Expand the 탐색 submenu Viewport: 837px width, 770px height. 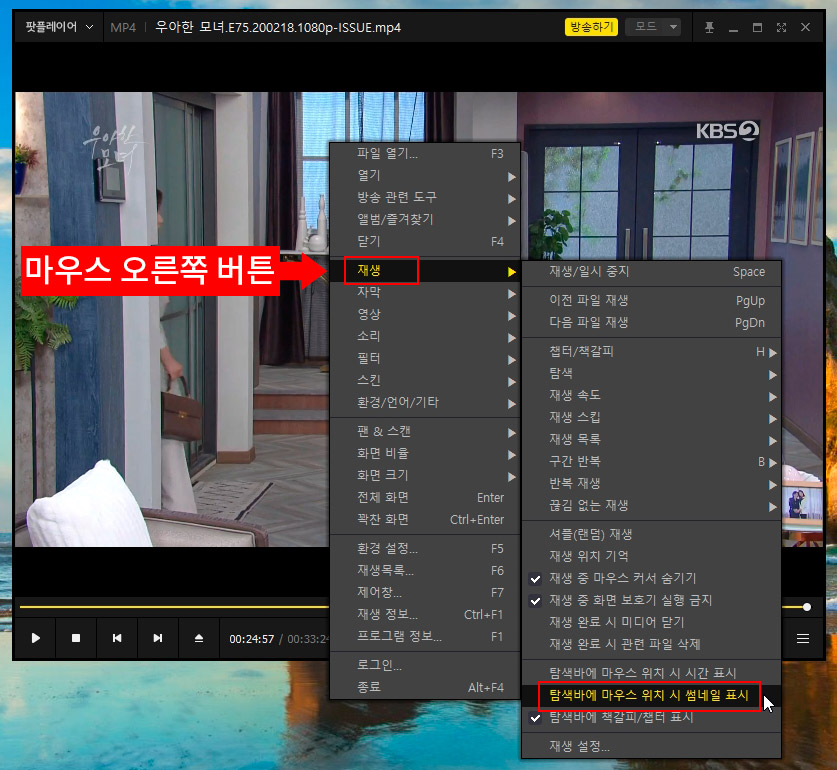point(651,374)
